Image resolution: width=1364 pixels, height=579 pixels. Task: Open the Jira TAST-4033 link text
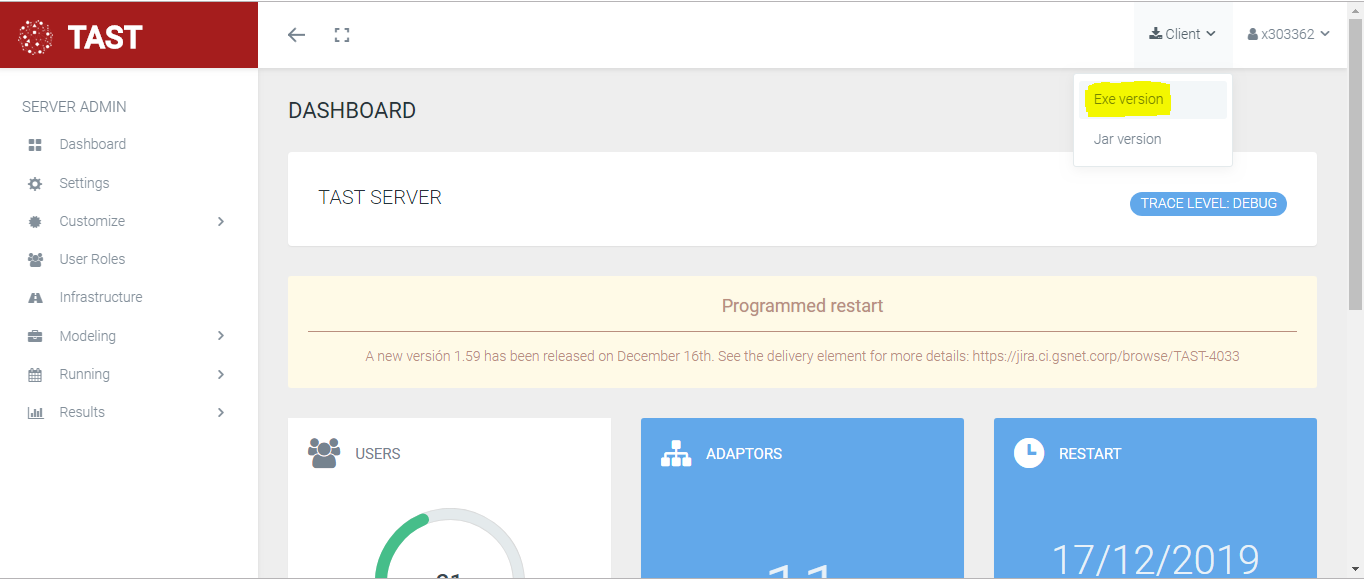[1105, 356]
